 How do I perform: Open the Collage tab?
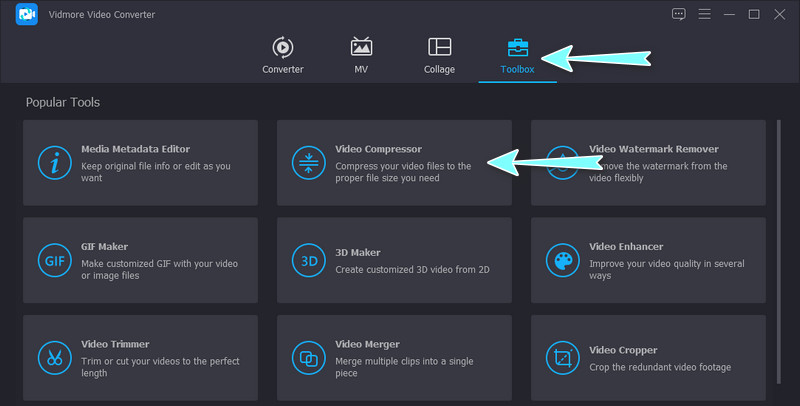pyautogui.click(x=439, y=55)
